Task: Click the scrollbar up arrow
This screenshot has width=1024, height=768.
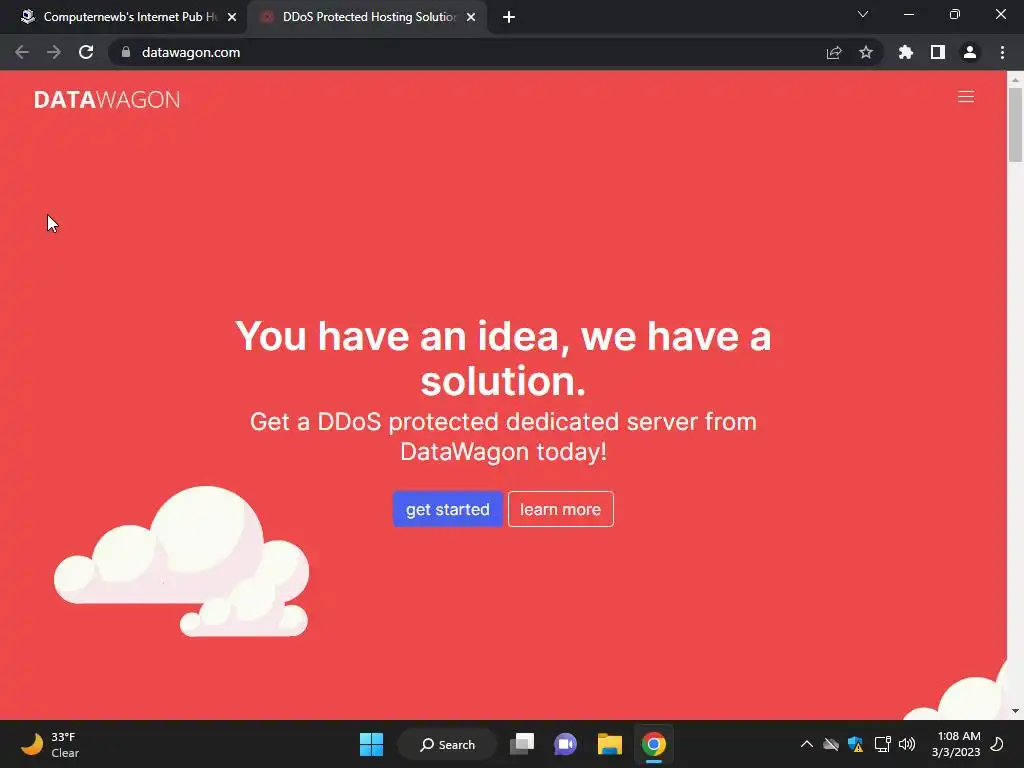Action: tap(1015, 79)
